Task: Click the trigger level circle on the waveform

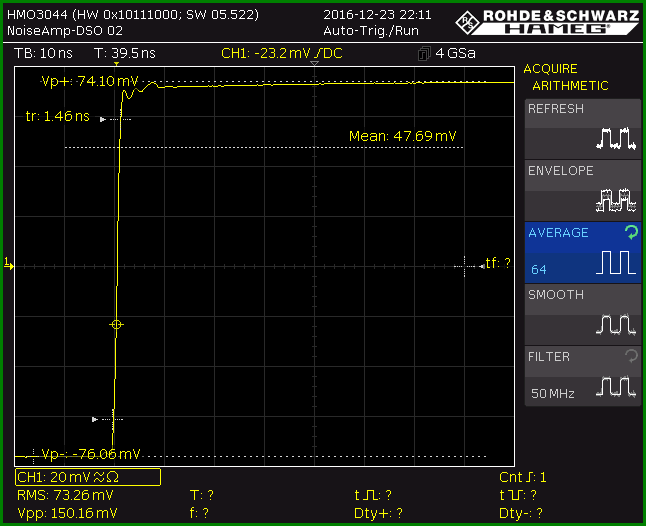Action: coord(116,325)
